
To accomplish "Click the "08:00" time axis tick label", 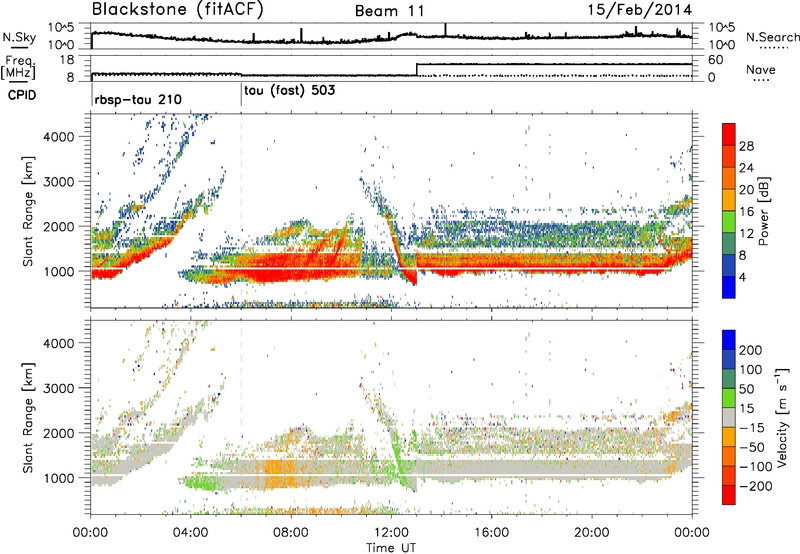I will point(291,533).
